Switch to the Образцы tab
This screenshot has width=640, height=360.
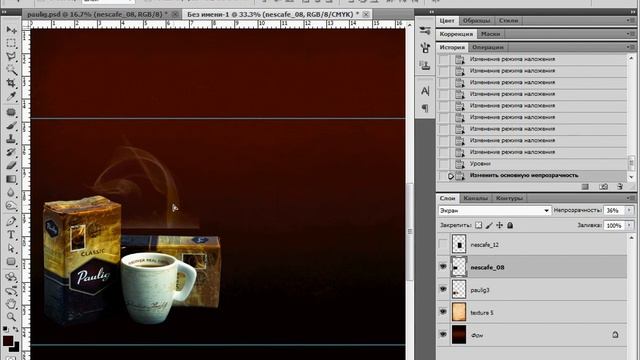click(x=476, y=20)
